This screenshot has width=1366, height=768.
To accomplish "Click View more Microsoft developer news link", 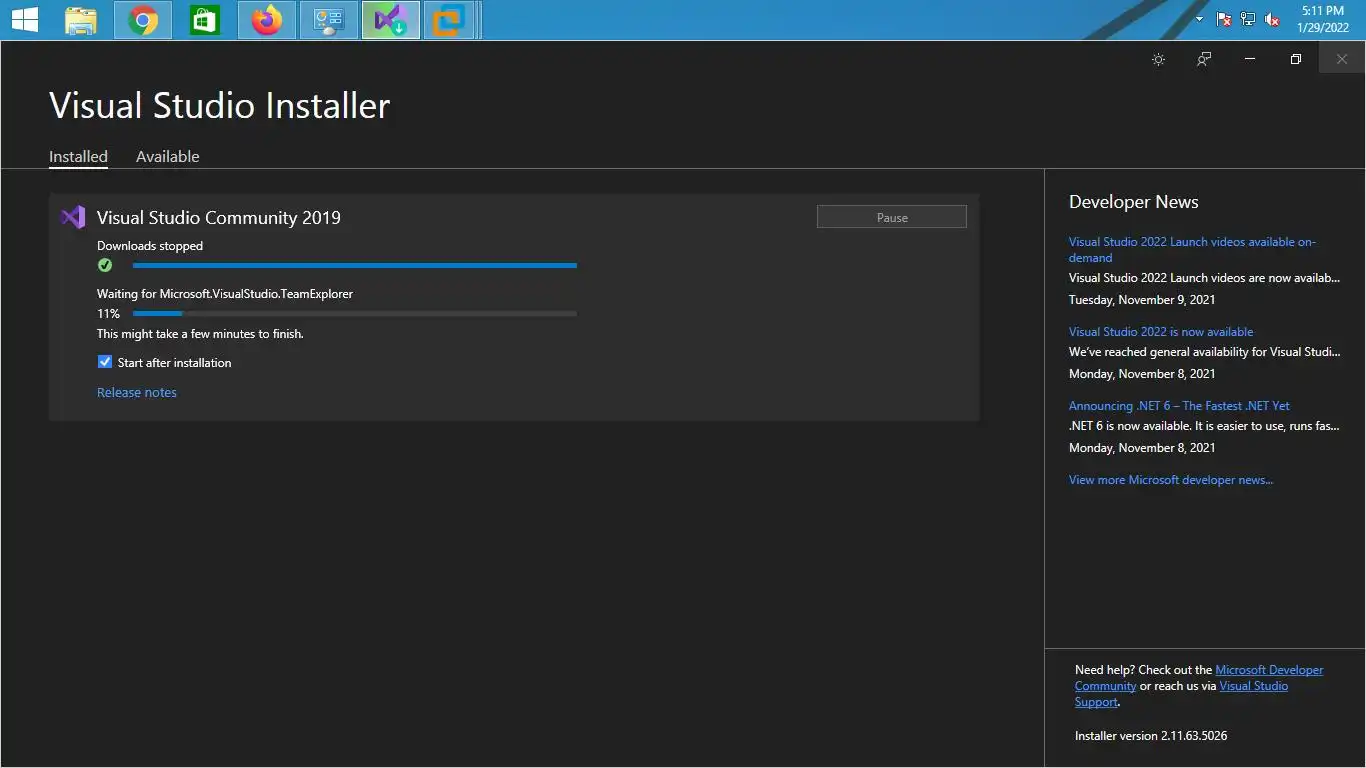I will pos(1171,480).
